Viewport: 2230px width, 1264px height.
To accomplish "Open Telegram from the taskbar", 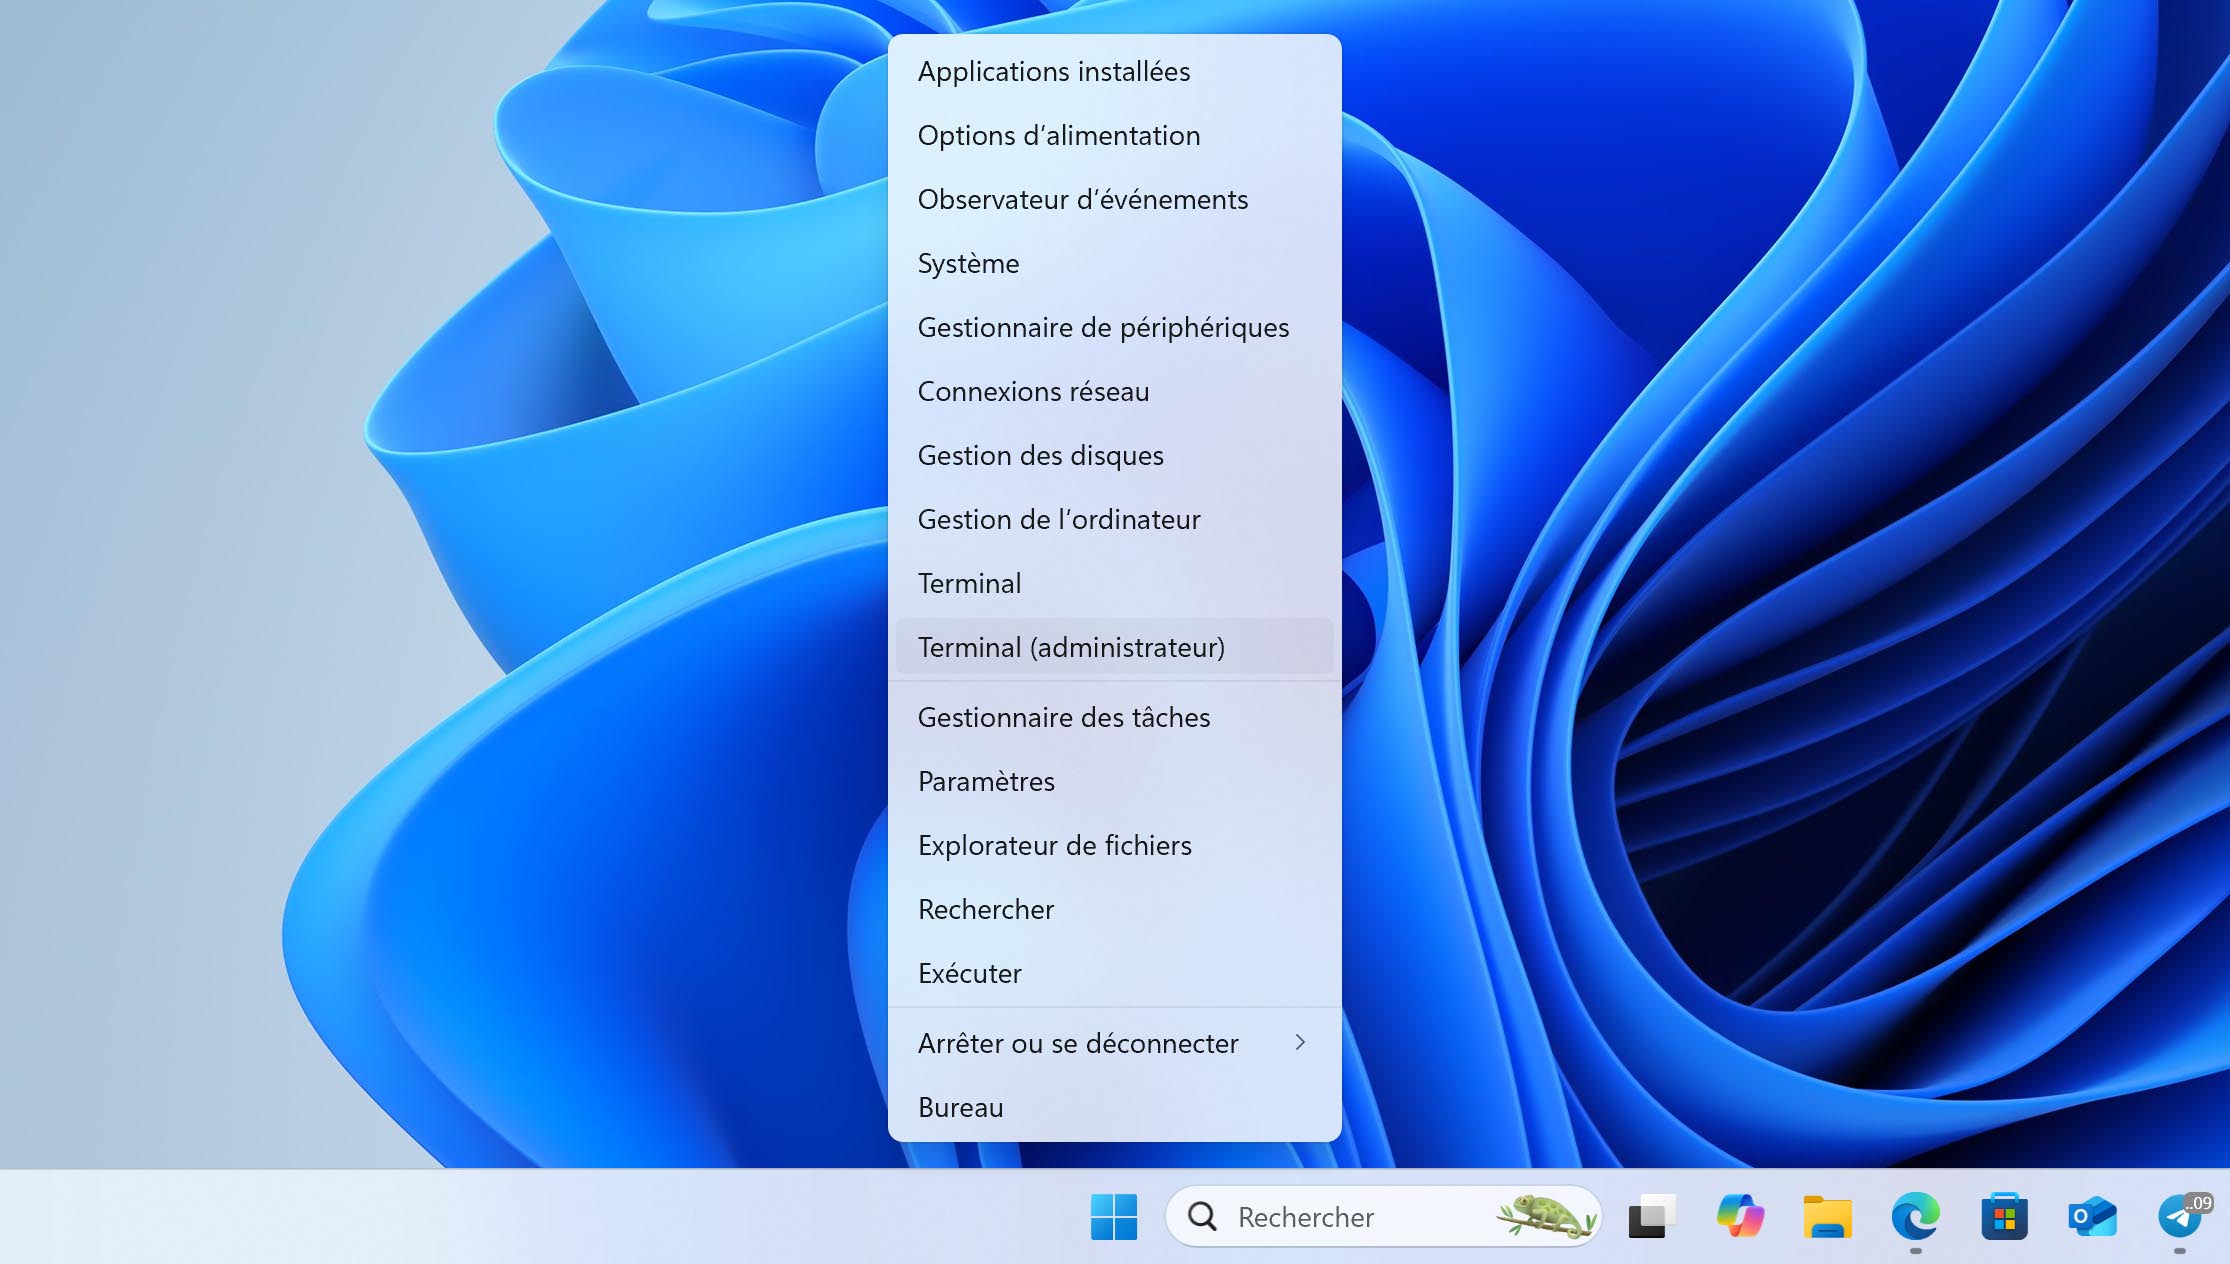I will point(2180,1216).
